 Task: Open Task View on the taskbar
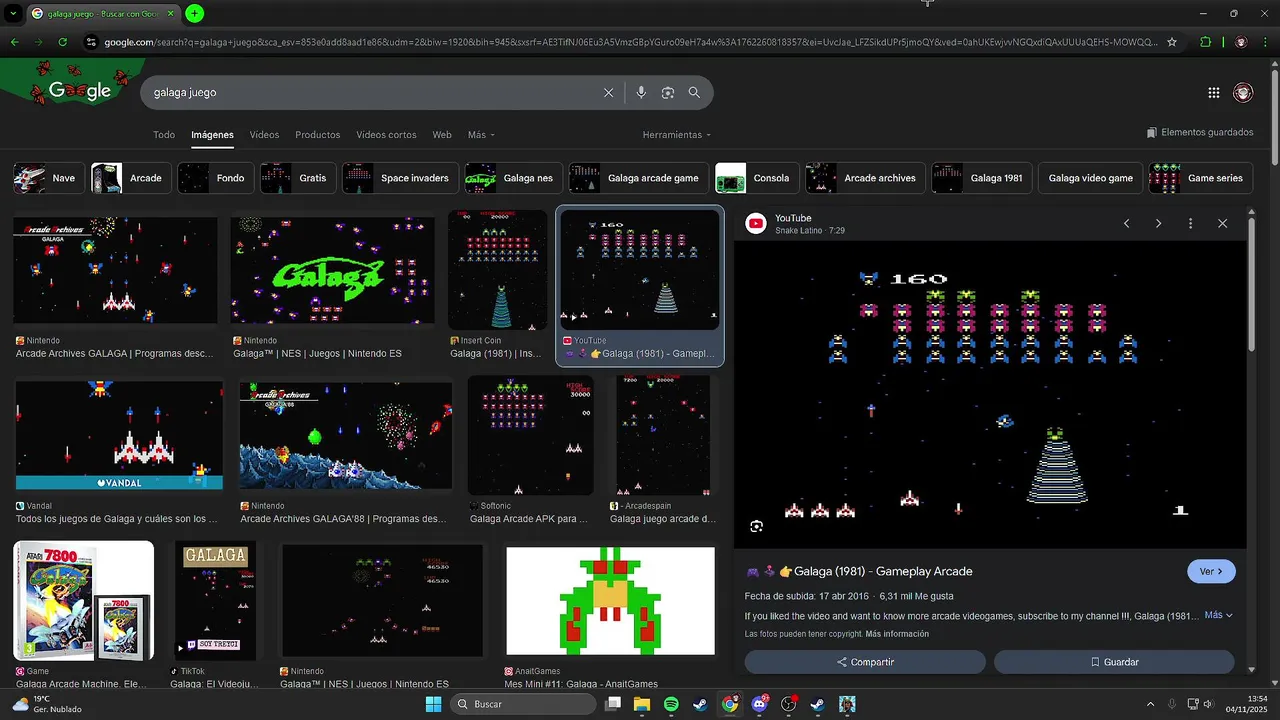612,704
